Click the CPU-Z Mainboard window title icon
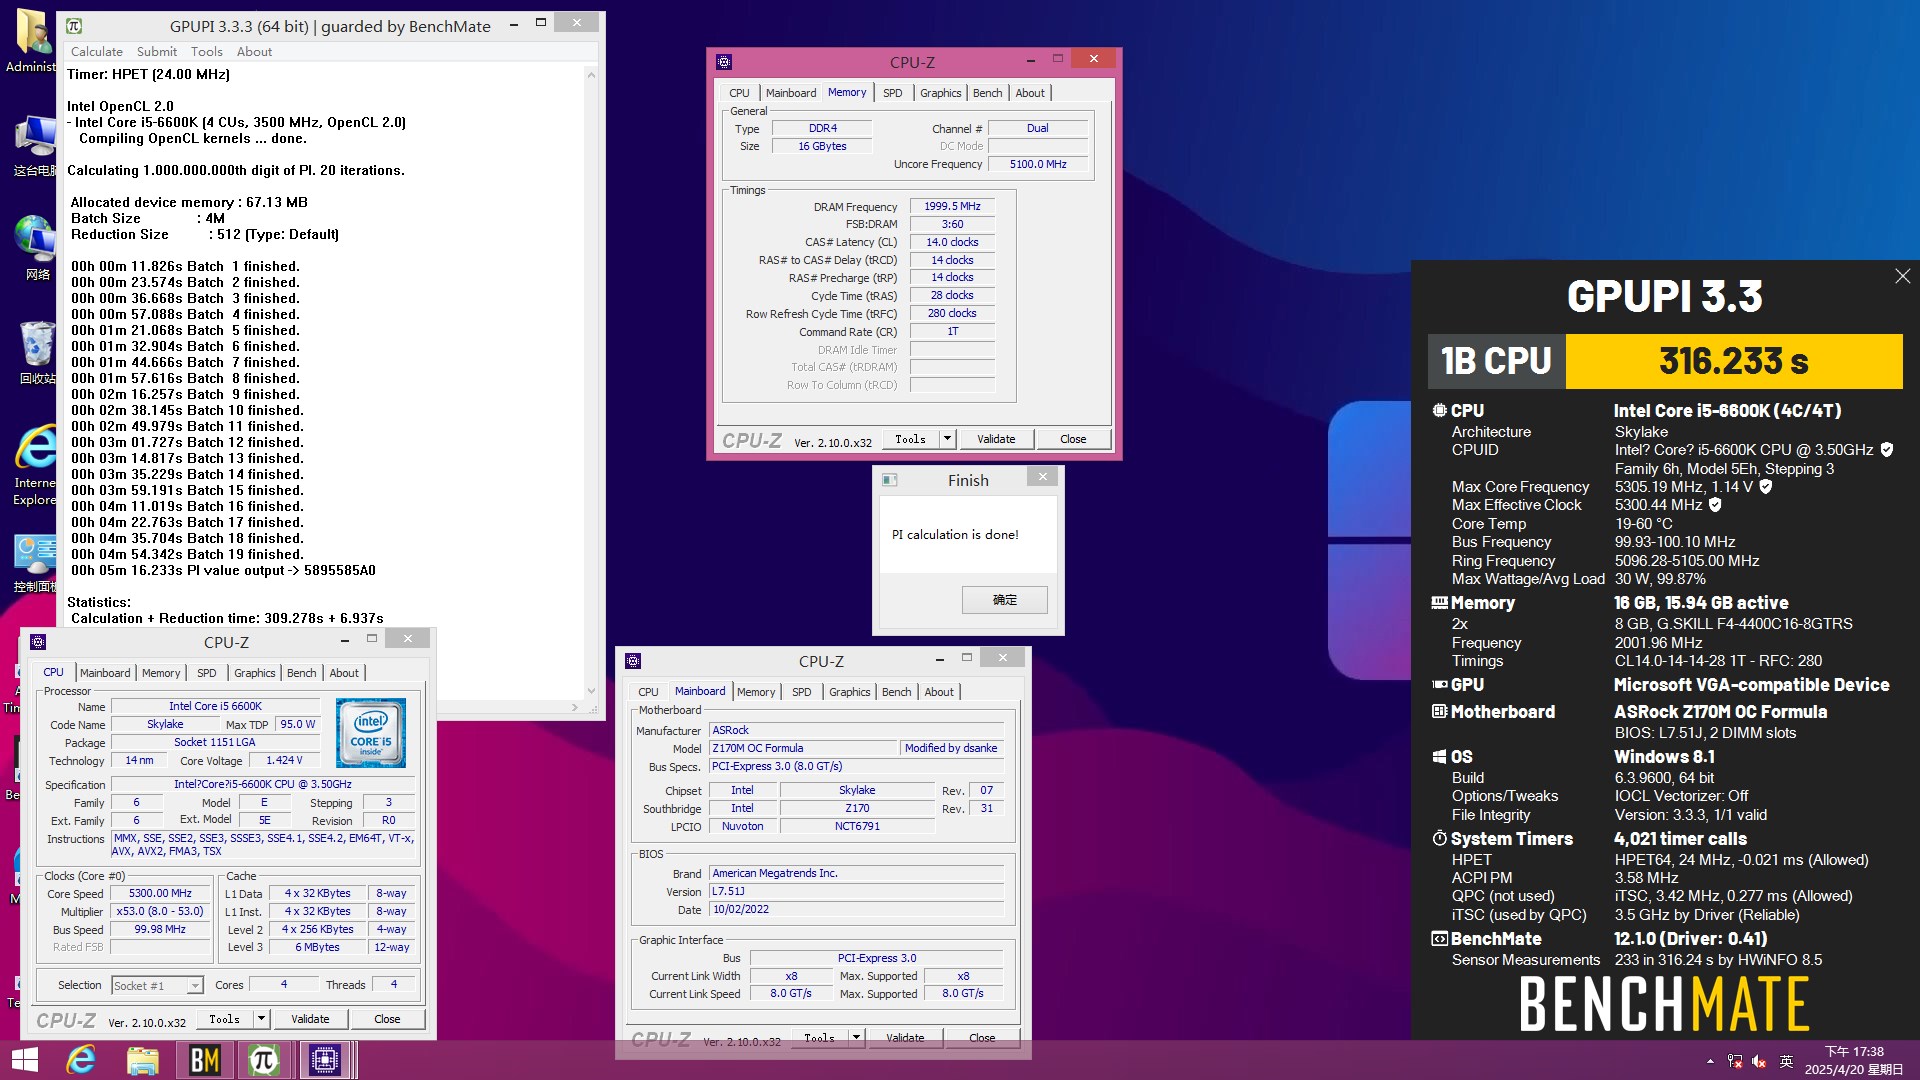The image size is (1920, 1080). (633, 661)
